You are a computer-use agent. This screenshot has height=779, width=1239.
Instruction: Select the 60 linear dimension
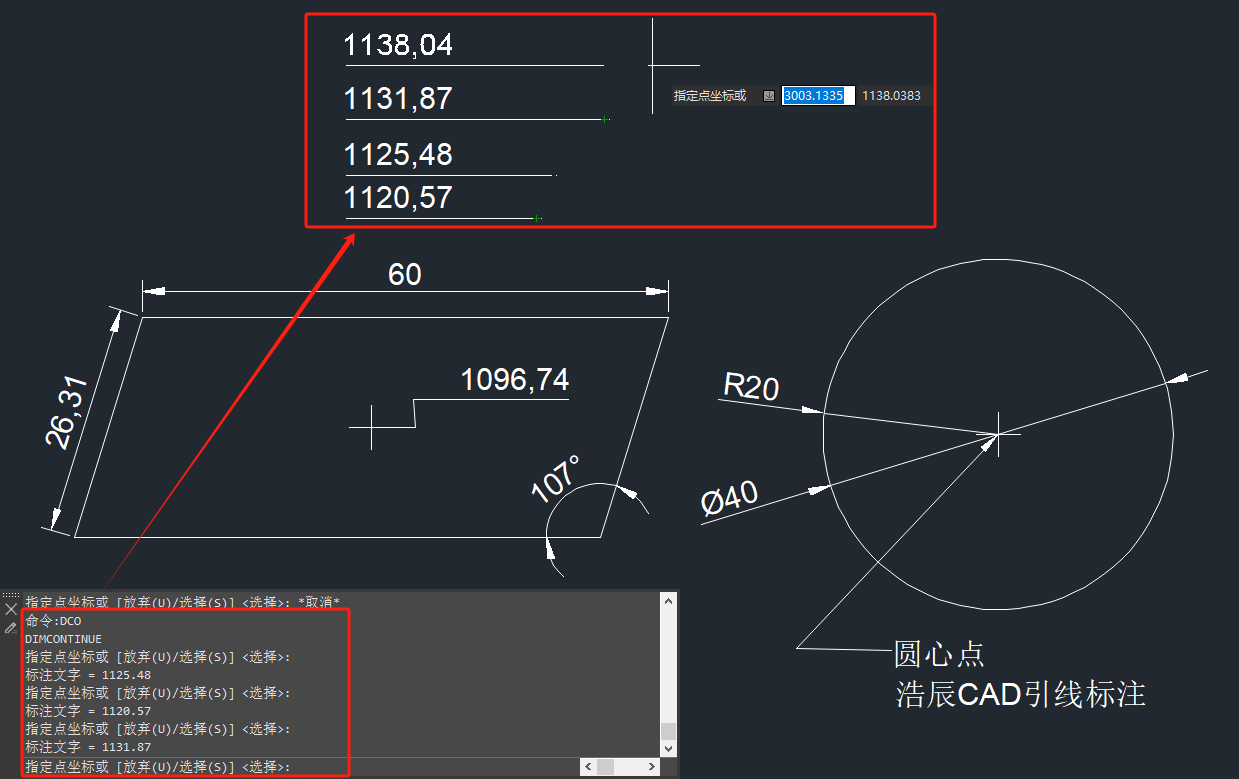click(405, 273)
